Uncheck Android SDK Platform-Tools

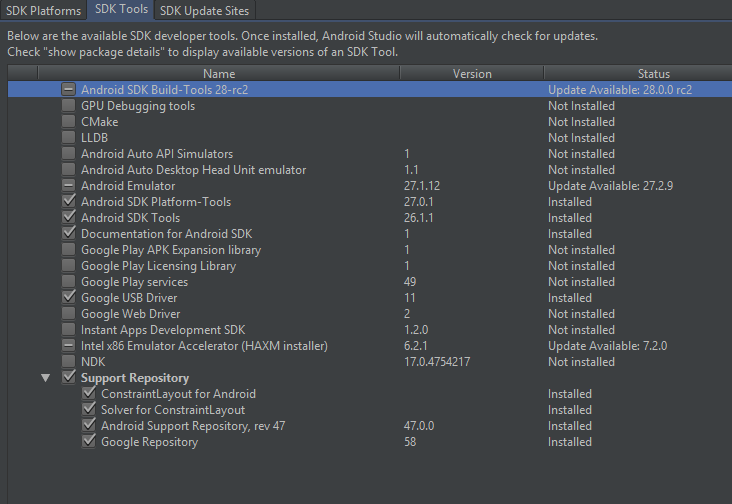point(68,202)
